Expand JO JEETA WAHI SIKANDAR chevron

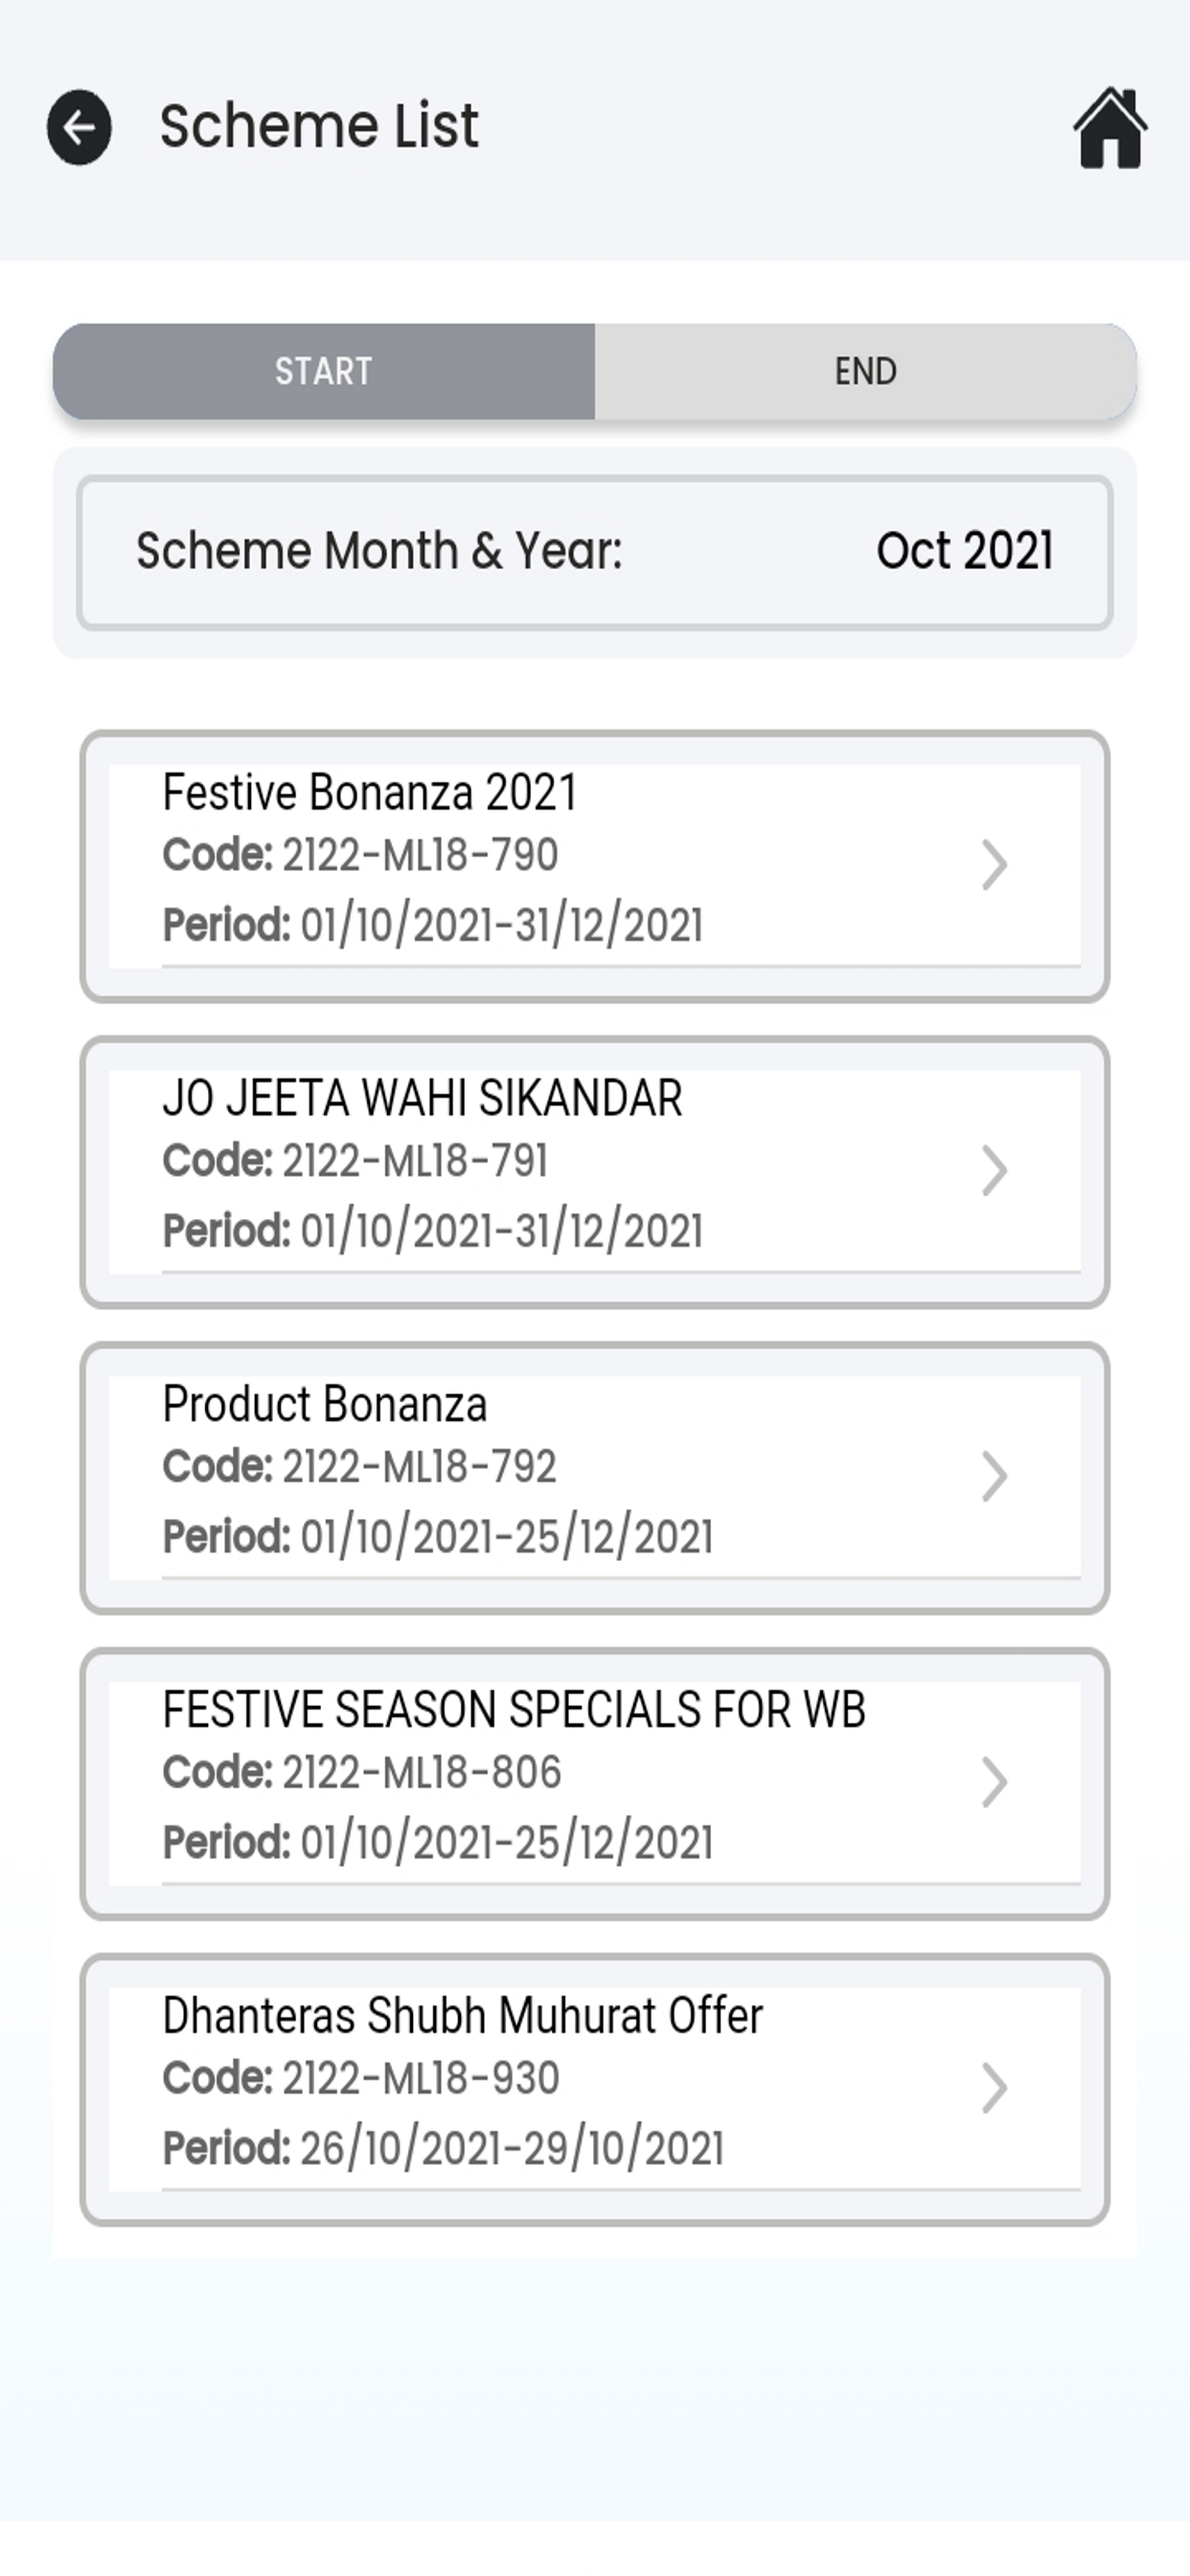(994, 1171)
